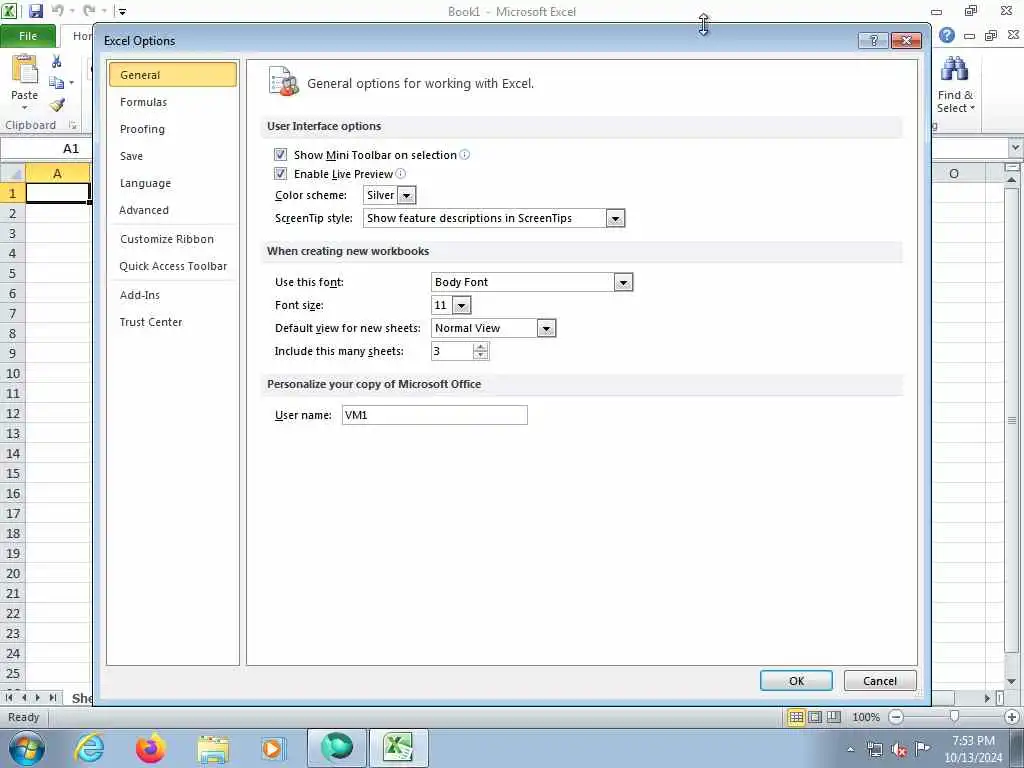Screen dimensions: 1024x768
Task: Open the Advanced category
Action: (172, 210)
